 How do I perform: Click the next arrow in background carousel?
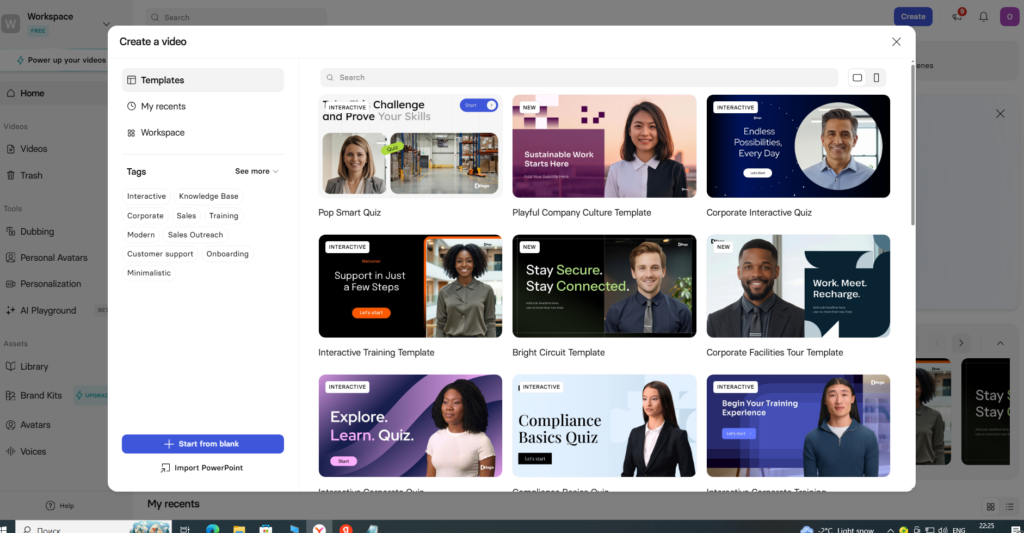click(x=961, y=343)
